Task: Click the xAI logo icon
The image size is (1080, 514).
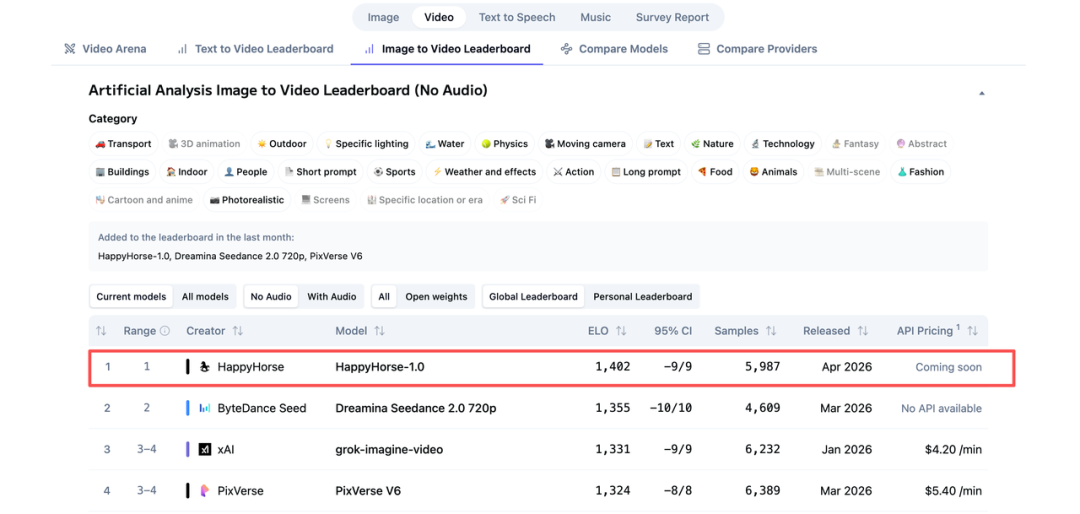Action: (x=205, y=450)
